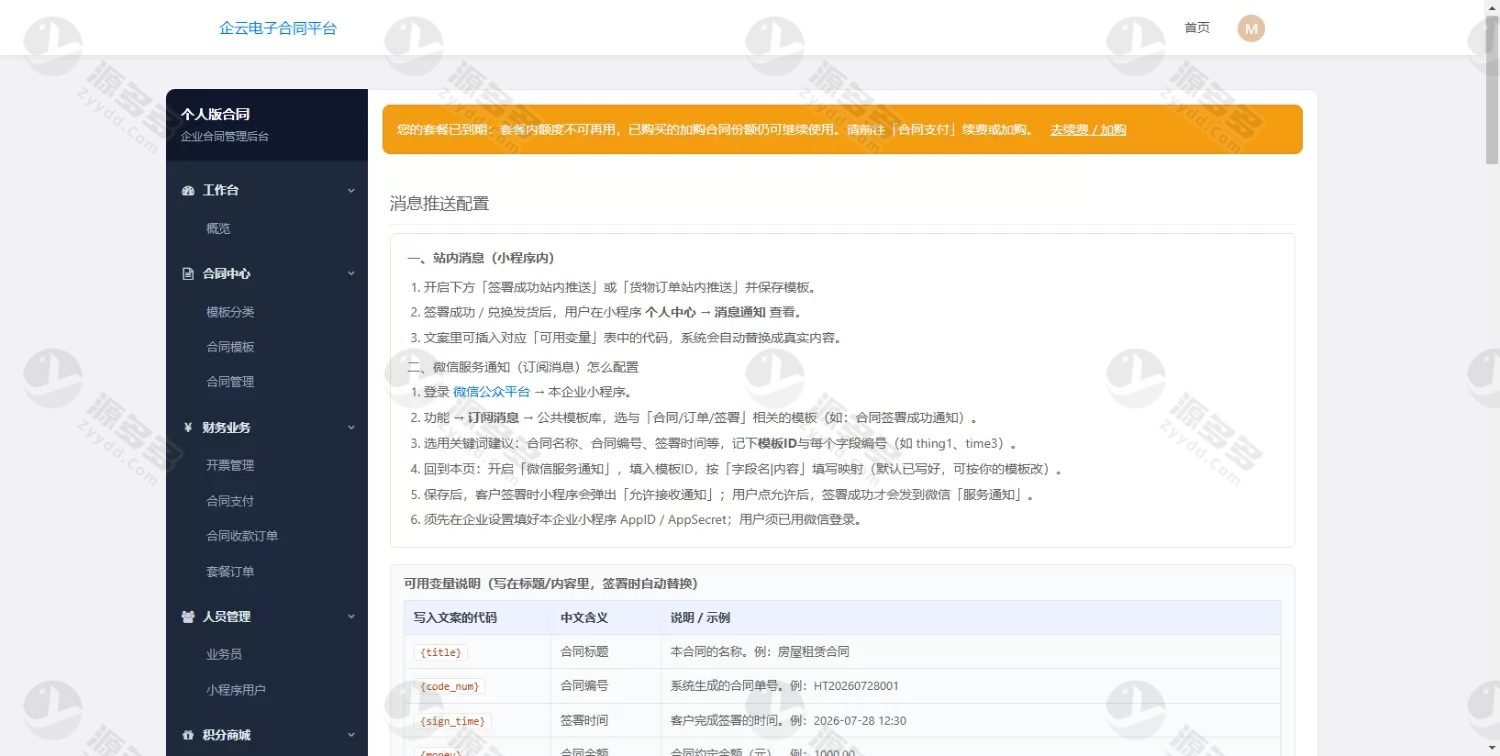Toggle the 积分商城 section chevron
The image size is (1500, 756).
(x=351, y=735)
